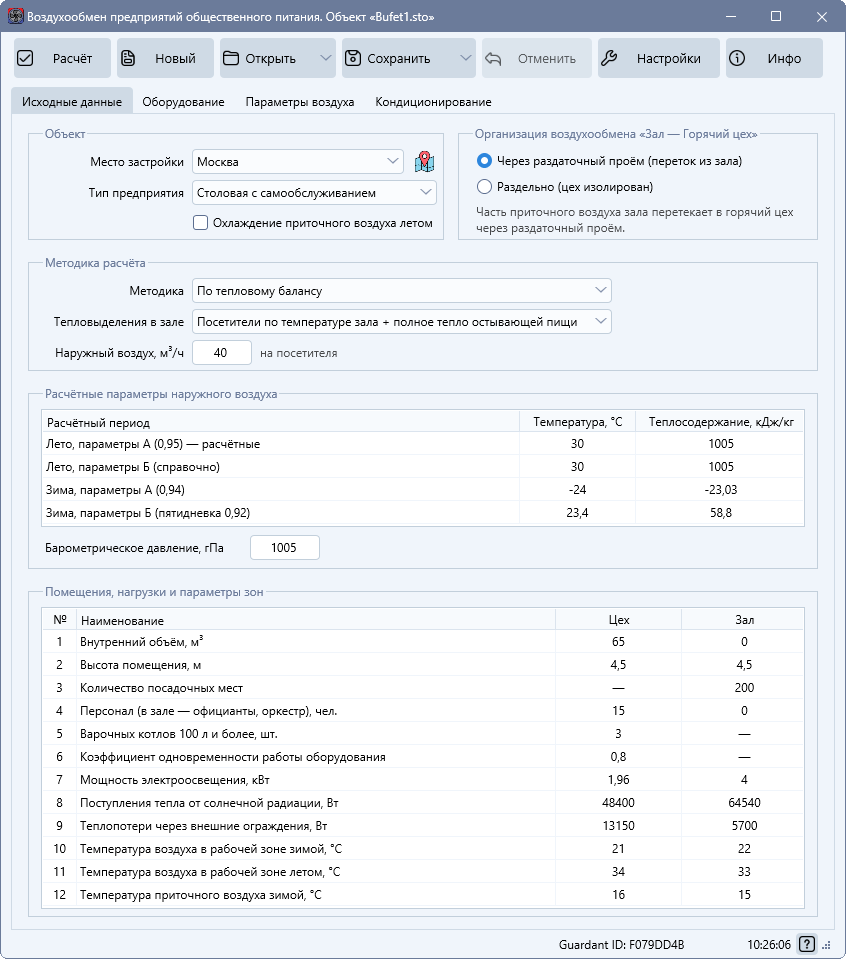Viewport: 846px width, 959px height.
Task: Run the calculation with the Расчёт button
Action: pyautogui.click(x=62, y=58)
